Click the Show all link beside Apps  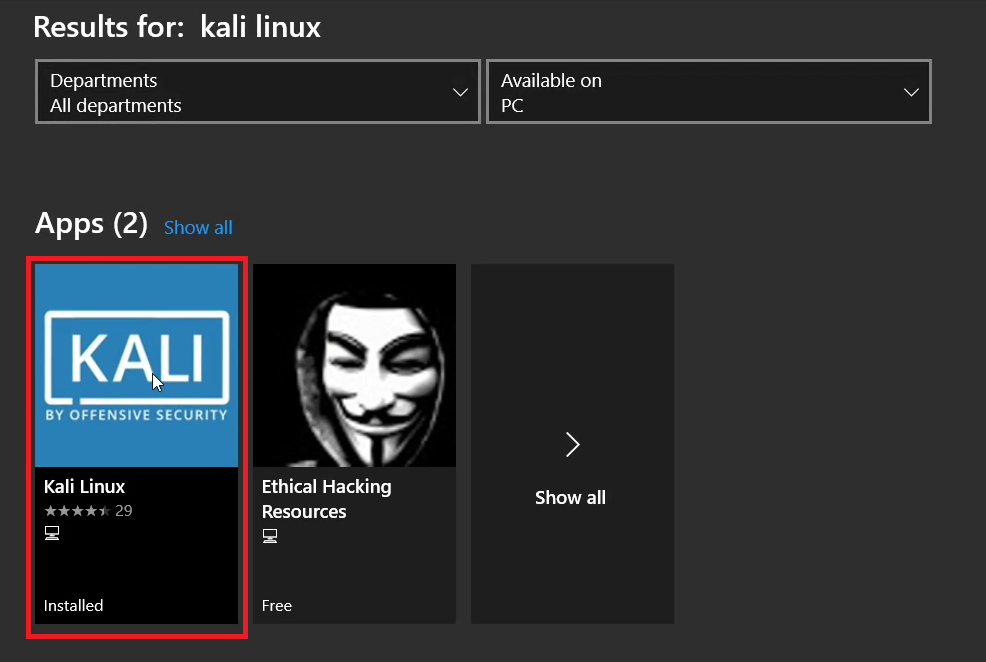198,228
